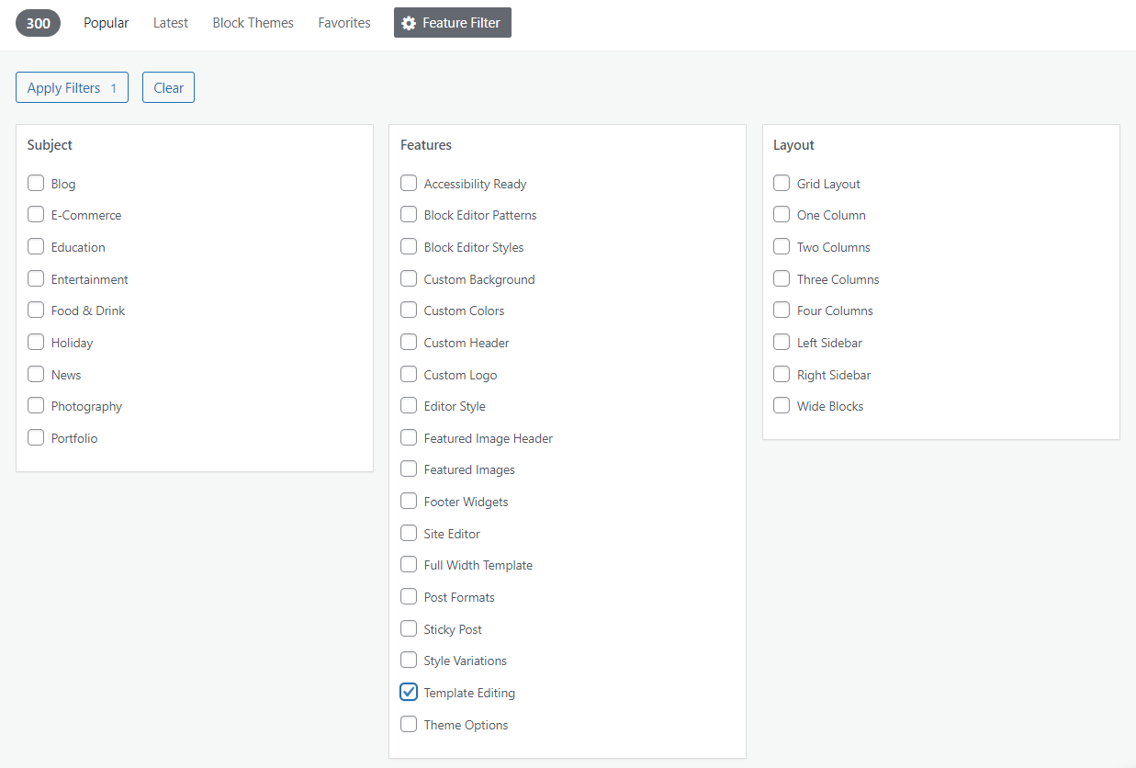
Task: Enable the E-Commerce subject filter
Action: point(35,215)
